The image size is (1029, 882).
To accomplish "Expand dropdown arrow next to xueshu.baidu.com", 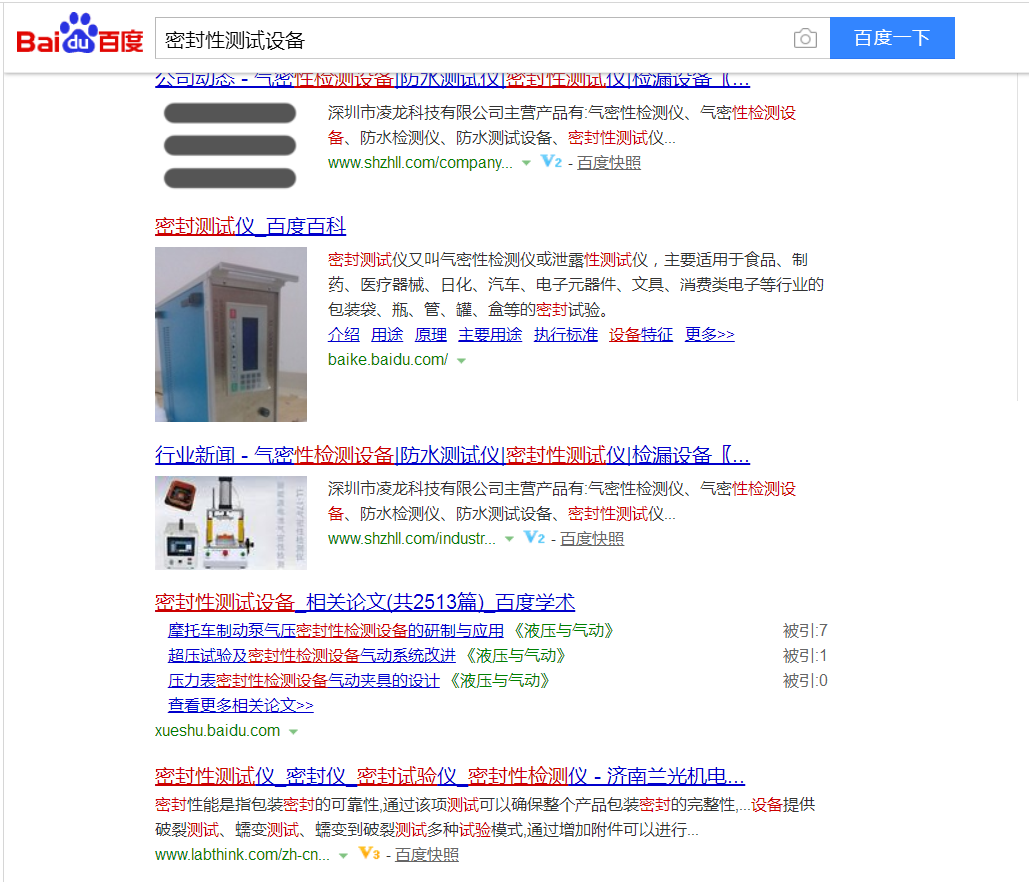I will (x=293, y=732).
